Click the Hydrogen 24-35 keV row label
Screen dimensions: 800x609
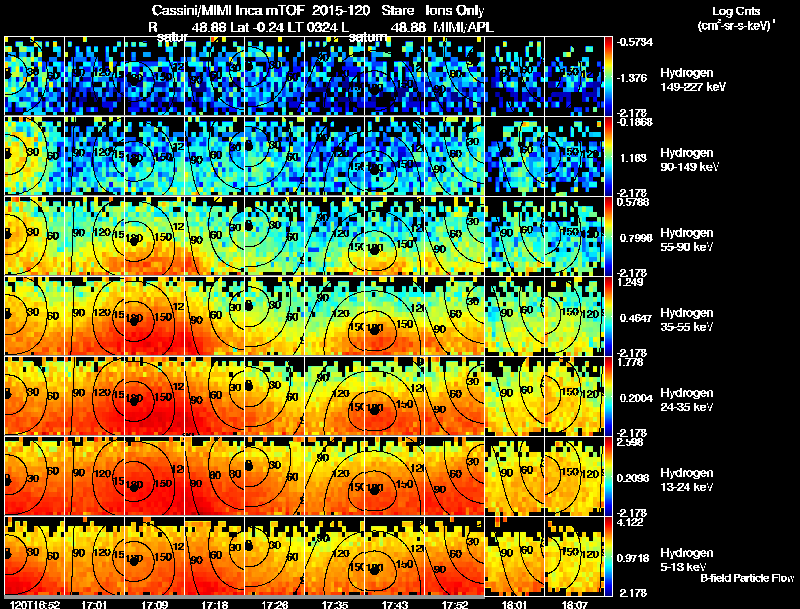687,400
